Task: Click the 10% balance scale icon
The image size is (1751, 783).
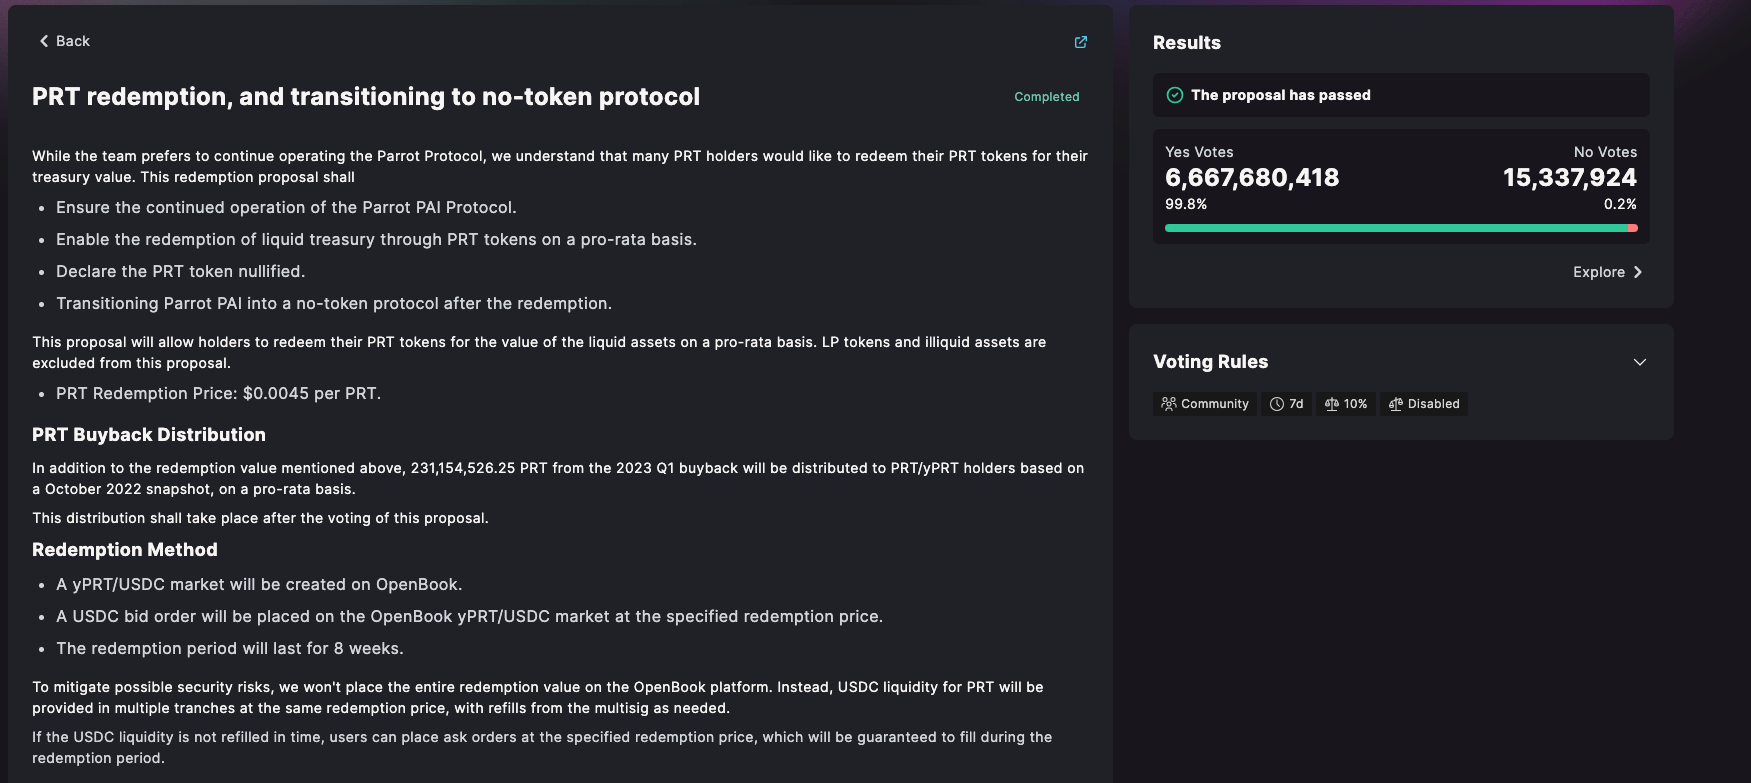Action: (x=1332, y=404)
